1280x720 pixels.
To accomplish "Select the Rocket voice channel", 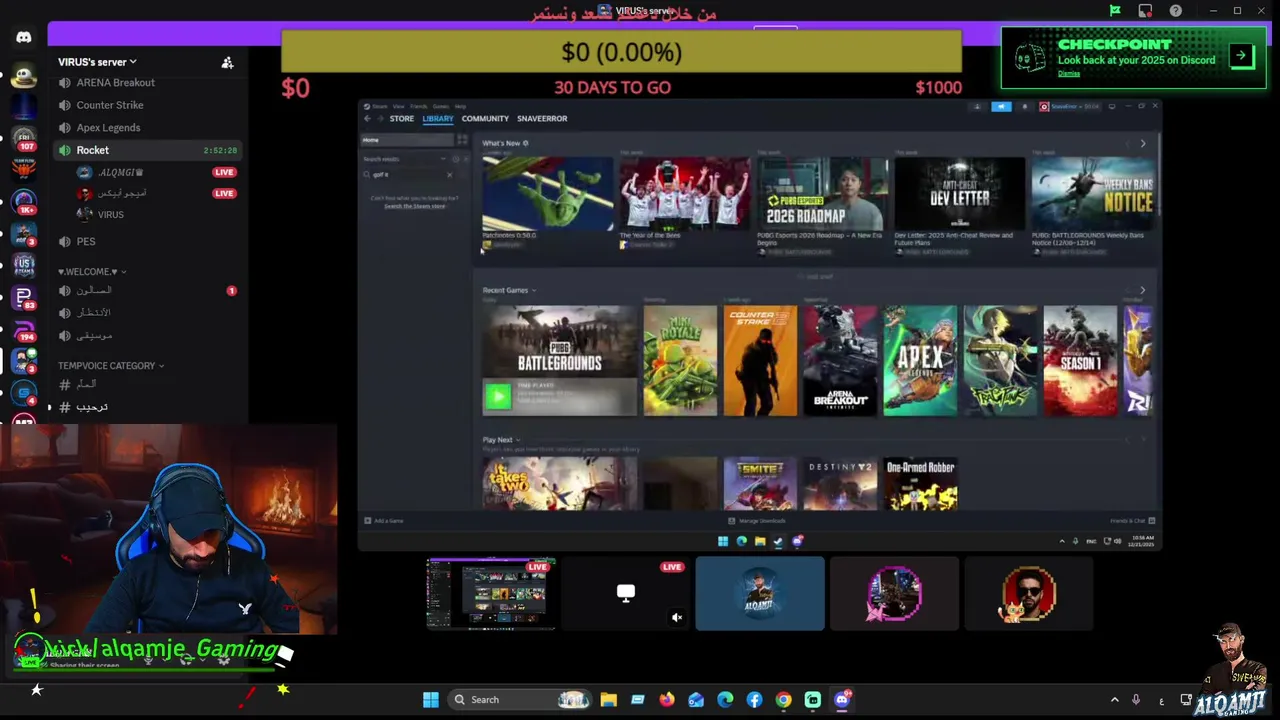I will point(148,150).
